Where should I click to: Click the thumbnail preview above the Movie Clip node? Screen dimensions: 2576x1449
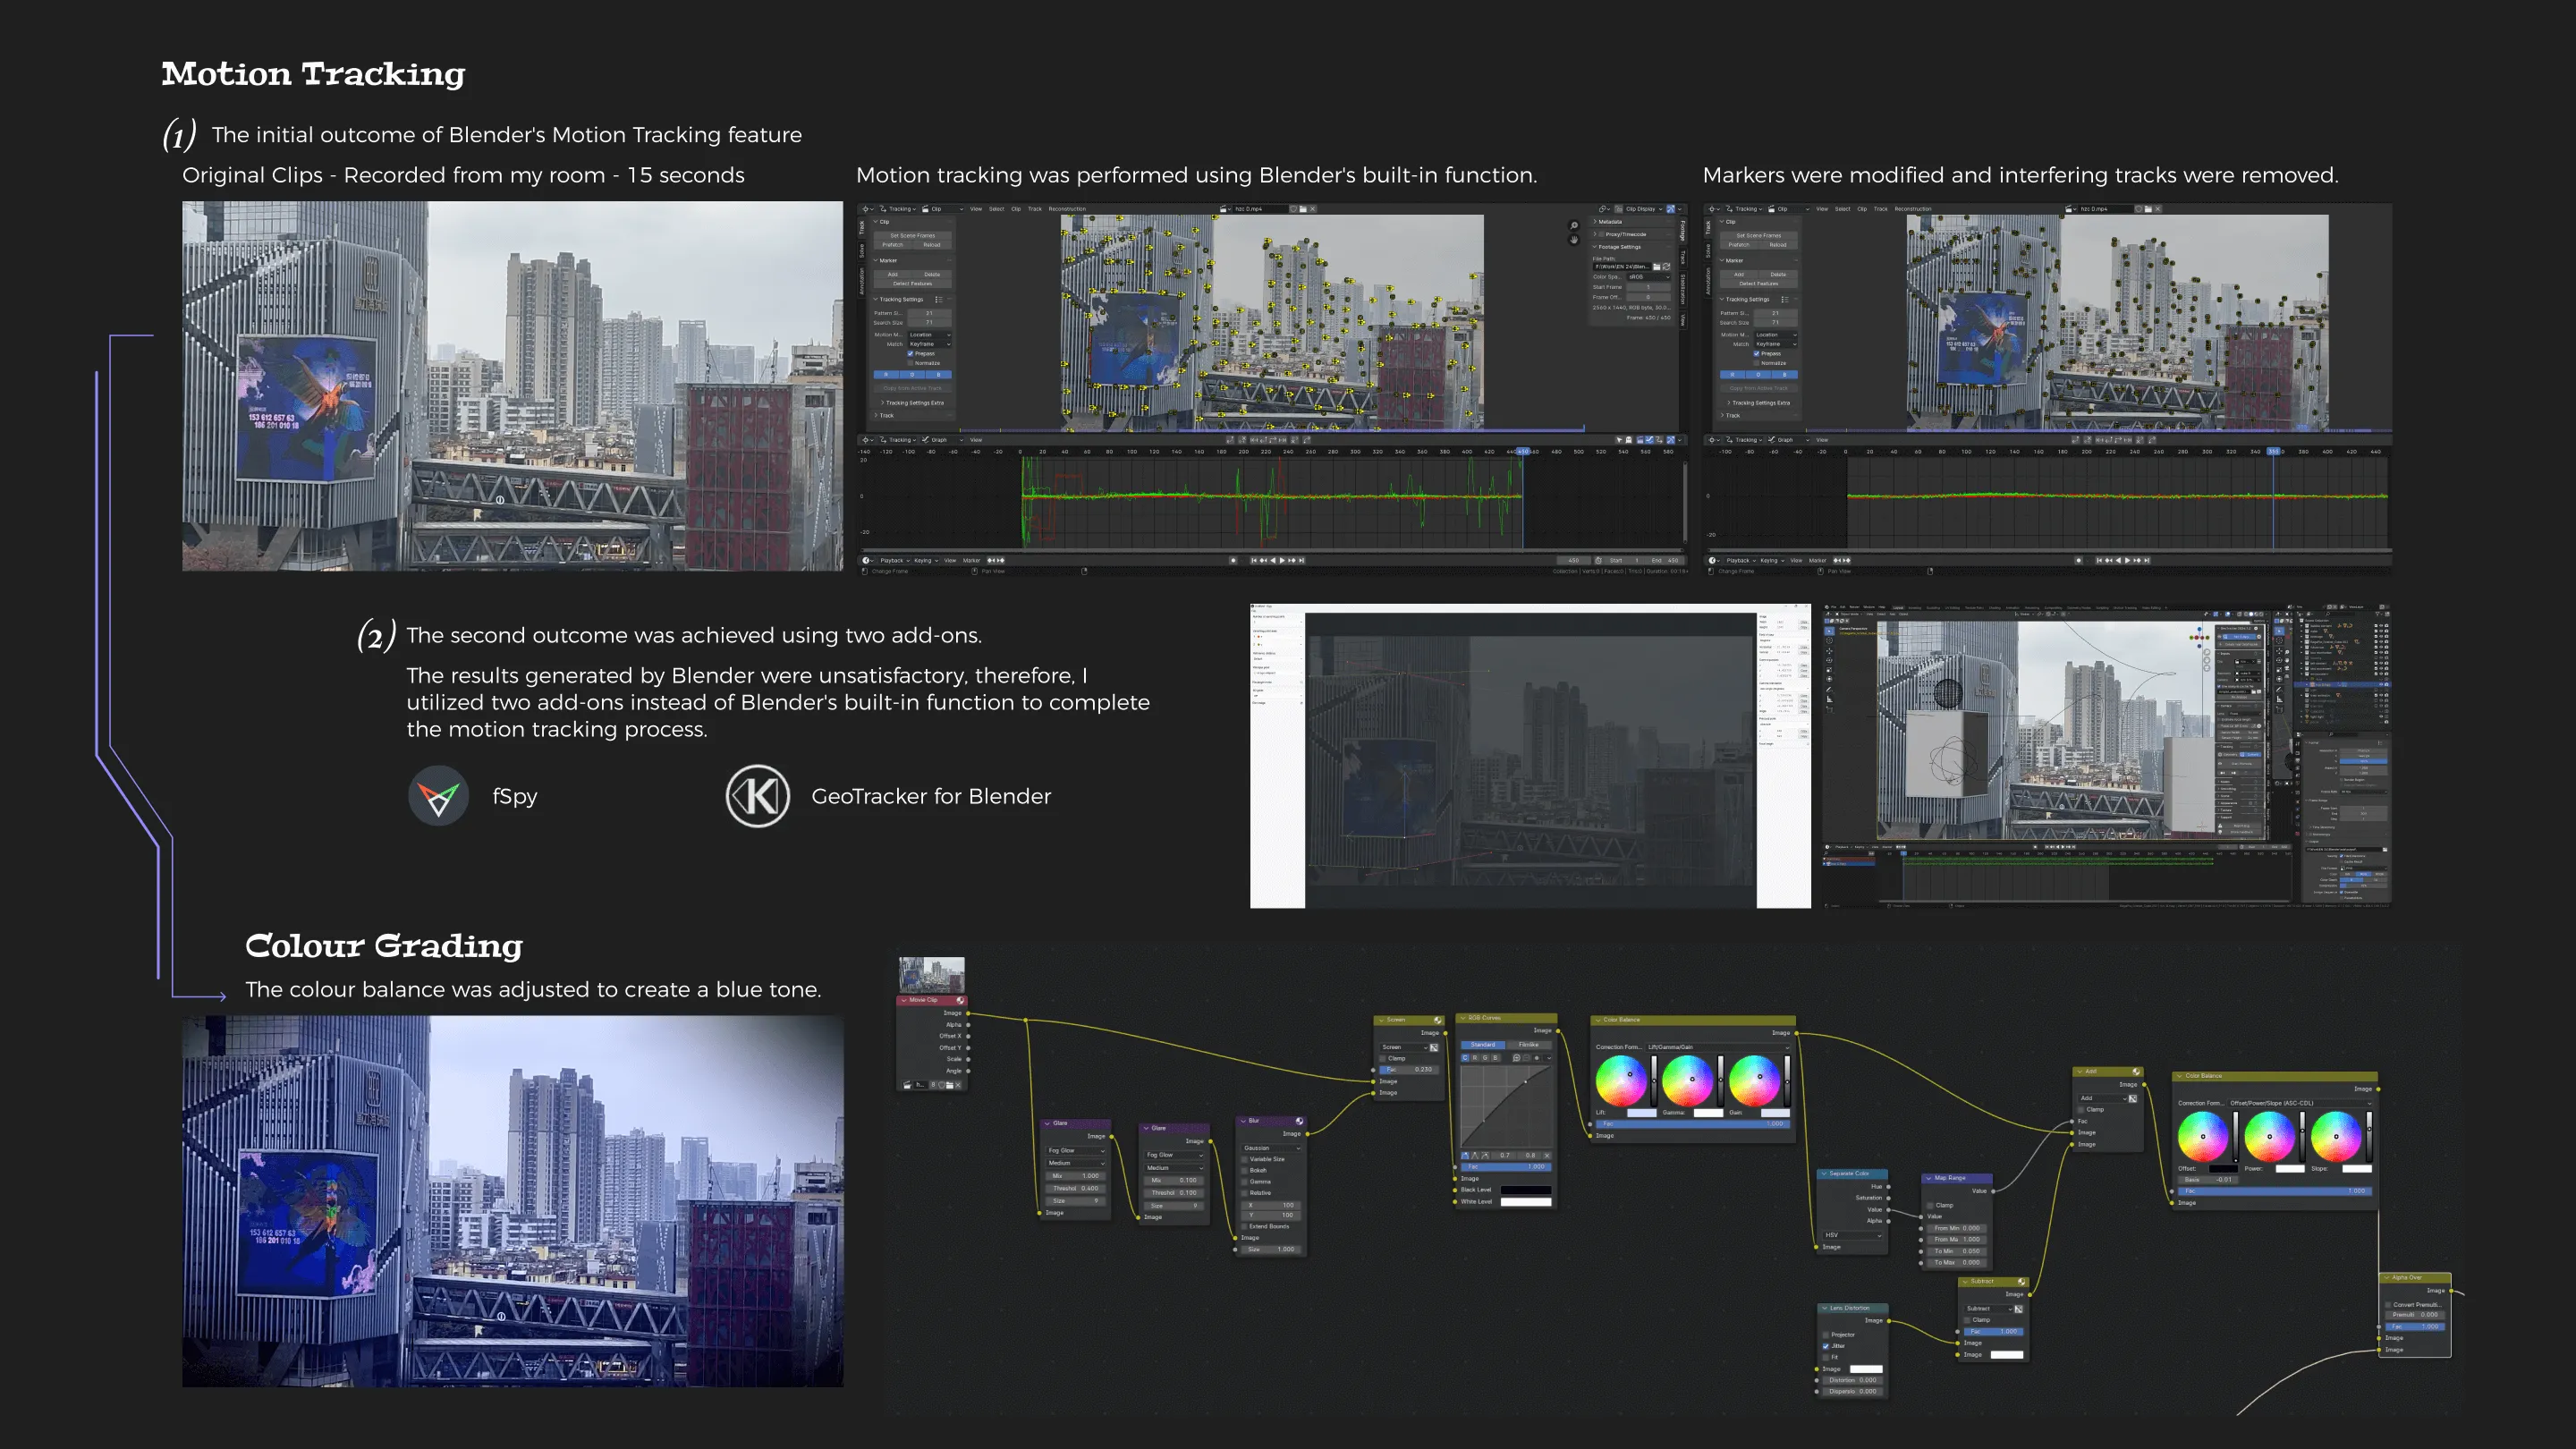(931, 974)
